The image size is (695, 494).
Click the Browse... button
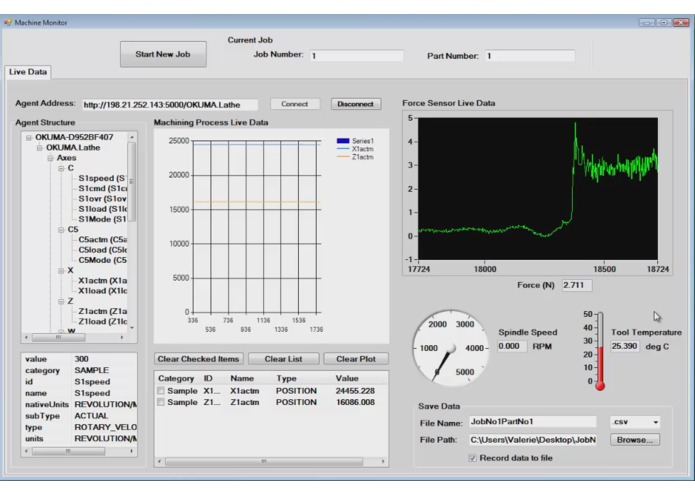(x=635, y=440)
